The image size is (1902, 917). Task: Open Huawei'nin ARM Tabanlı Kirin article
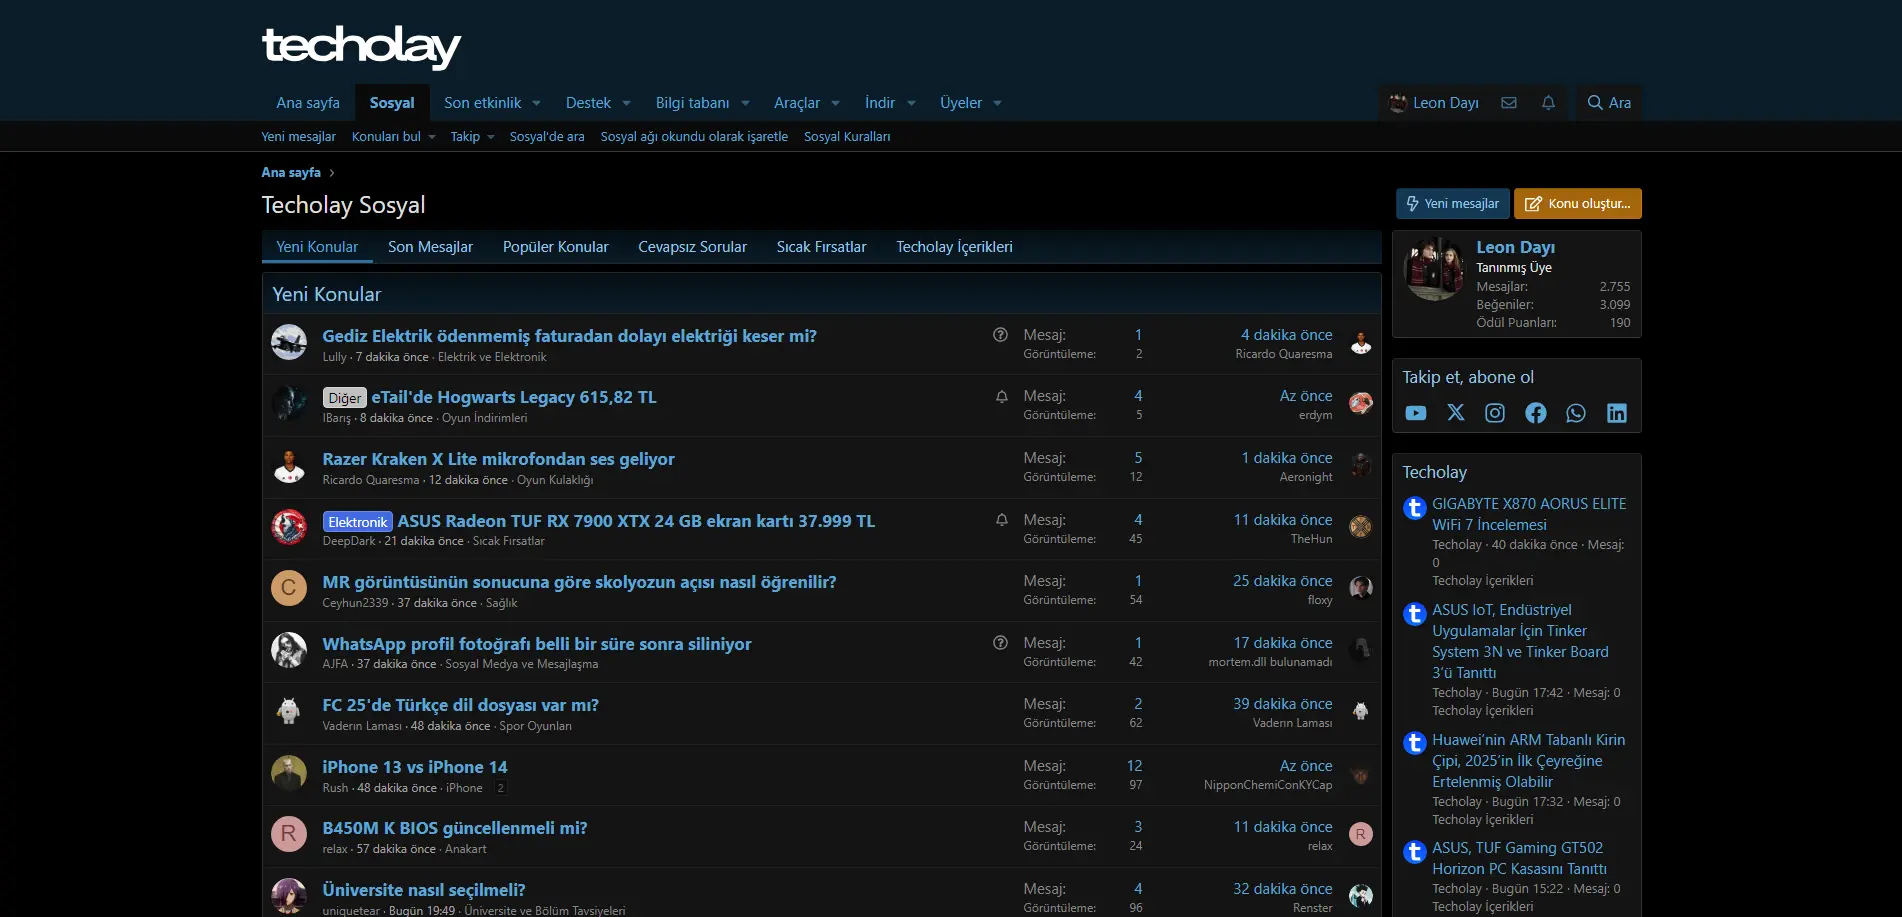(1528, 761)
